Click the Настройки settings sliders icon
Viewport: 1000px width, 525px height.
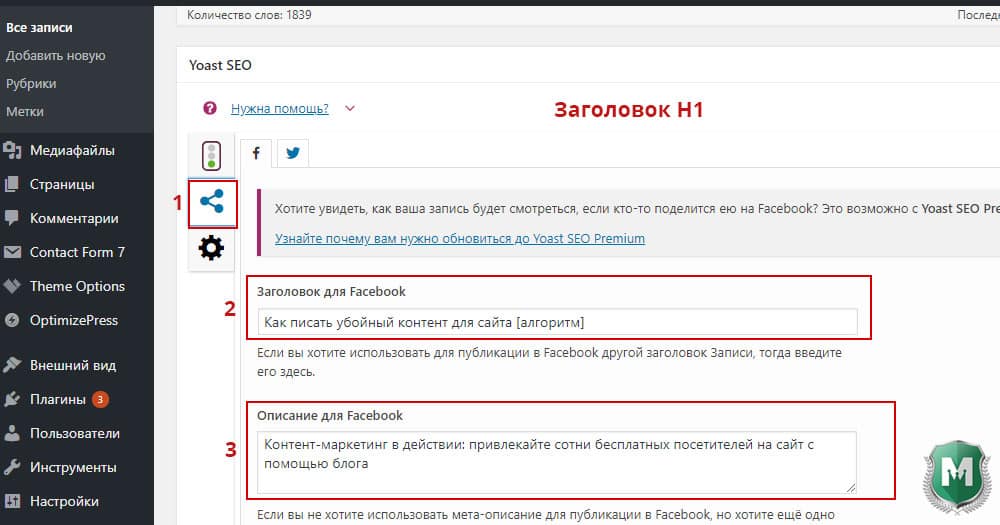point(12,501)
